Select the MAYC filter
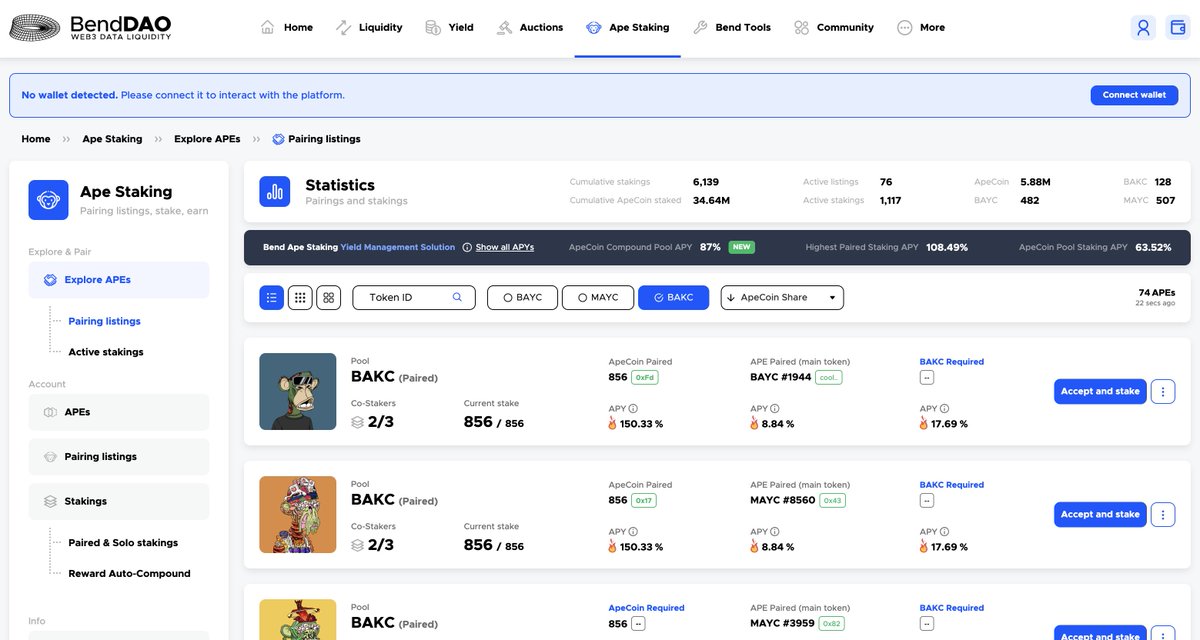1200x640 pixels. pyautogui.click(x=598, y=297)
